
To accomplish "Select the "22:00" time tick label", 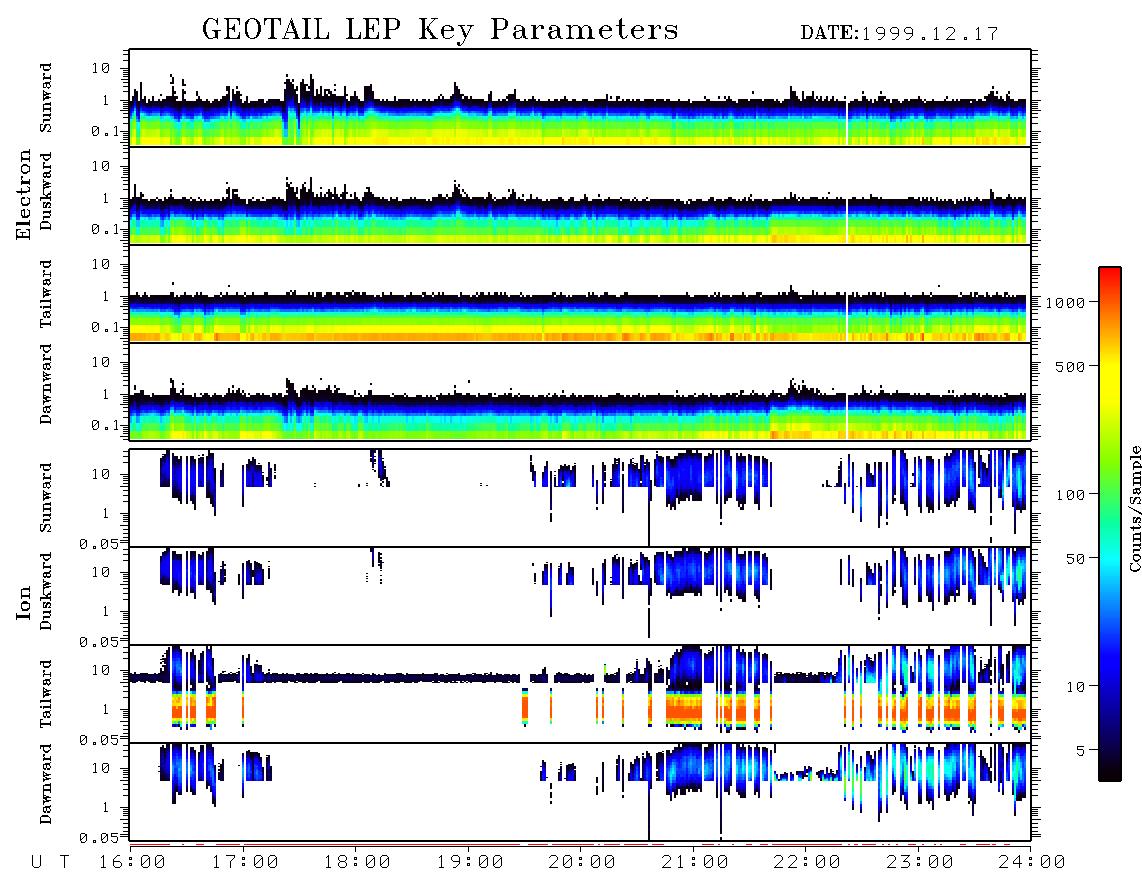I will click(x=807, y=863).
